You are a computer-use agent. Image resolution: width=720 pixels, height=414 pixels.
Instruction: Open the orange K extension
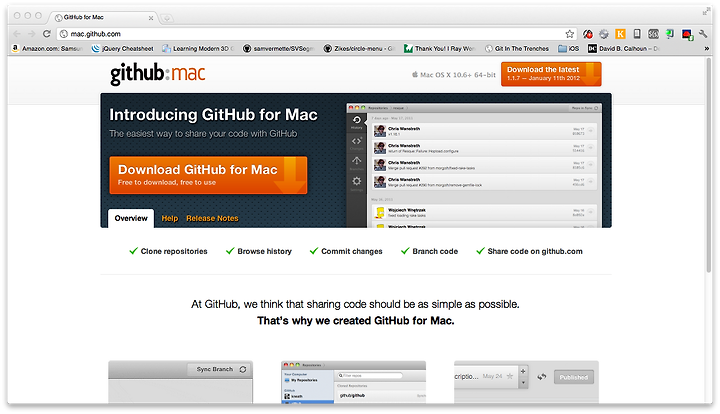pos(620,34)
